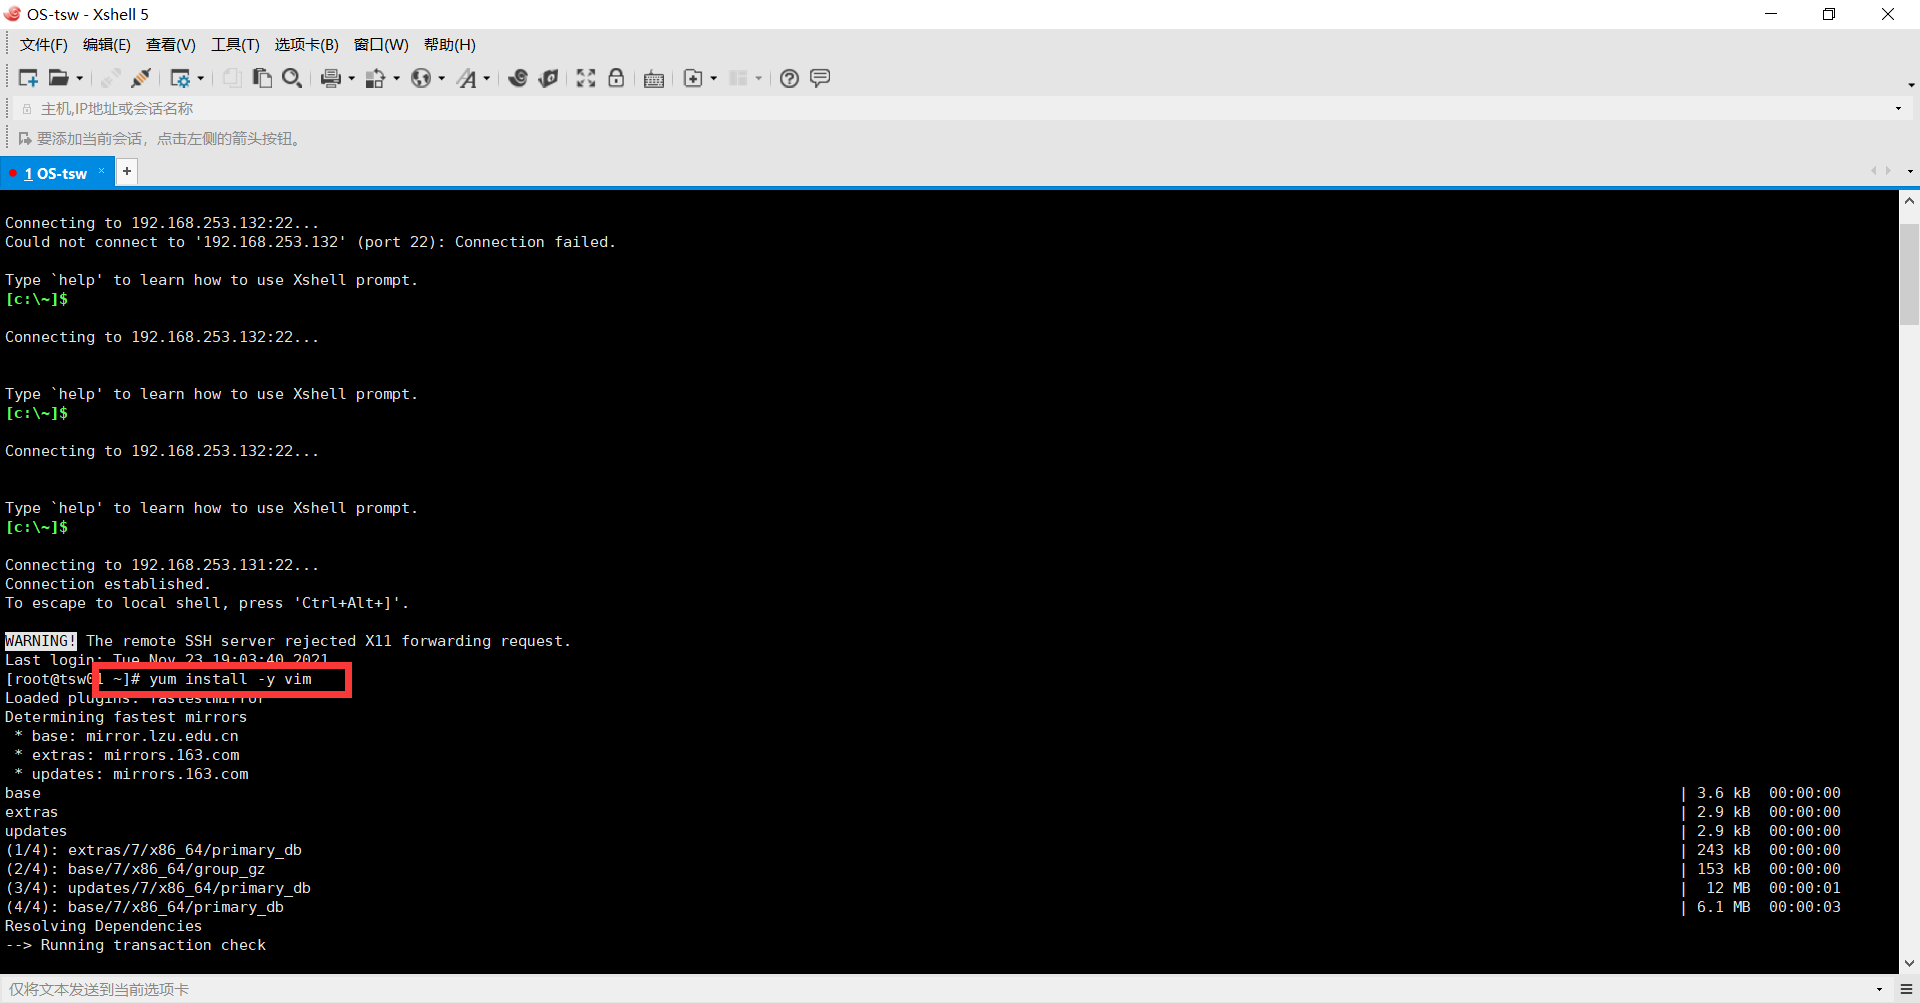
Task: Click '* base: mirror.lzu.edu.cn' line
Action: pos(126,736)
